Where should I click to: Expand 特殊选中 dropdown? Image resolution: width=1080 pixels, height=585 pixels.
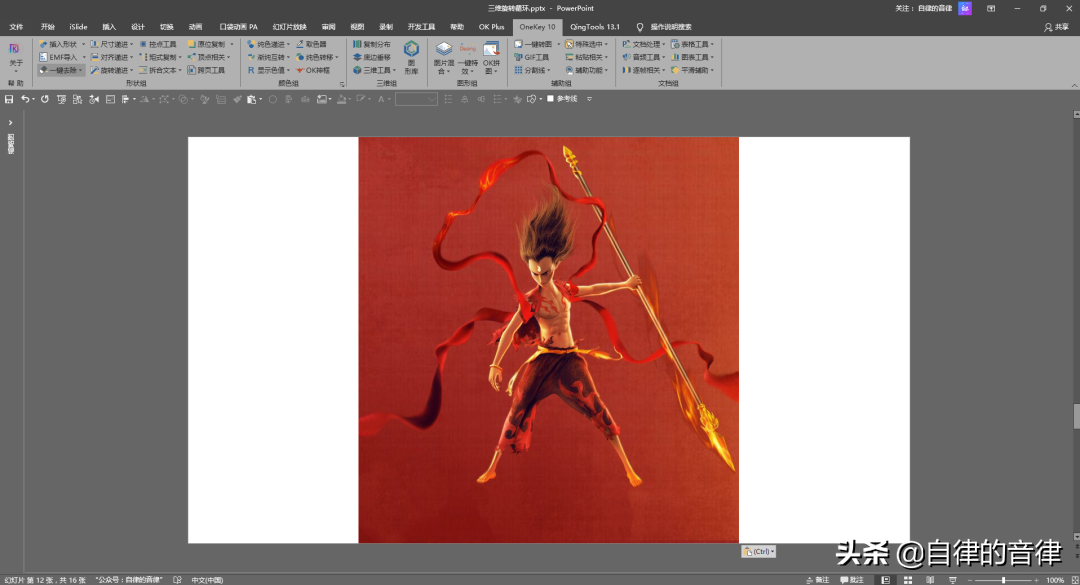point(606,44)
